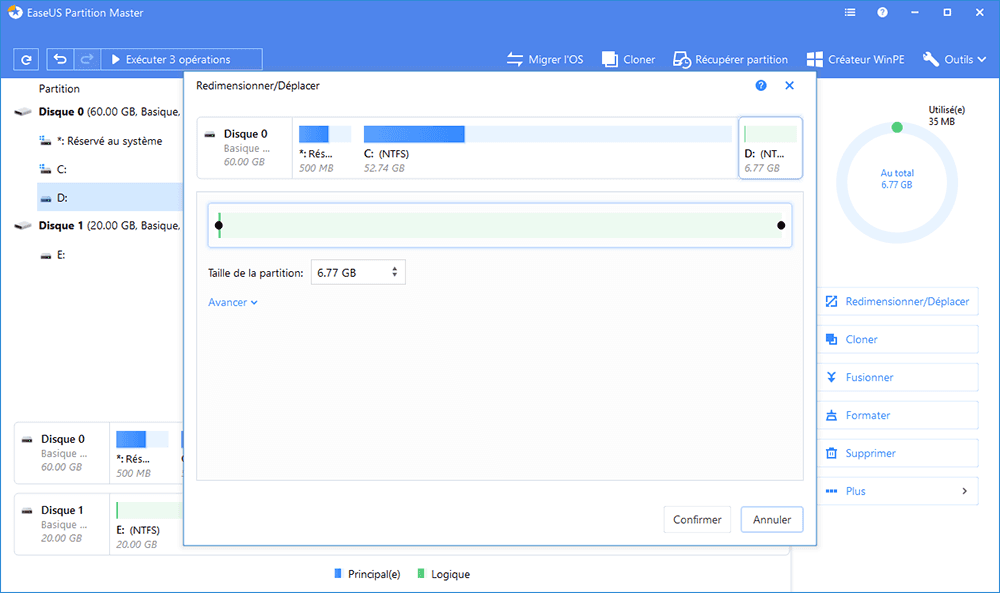The width and height of the screenshot is (1000, 593).
Task: Click the undo operation icon
Action: pyautogui.click(x=60, y=59)
